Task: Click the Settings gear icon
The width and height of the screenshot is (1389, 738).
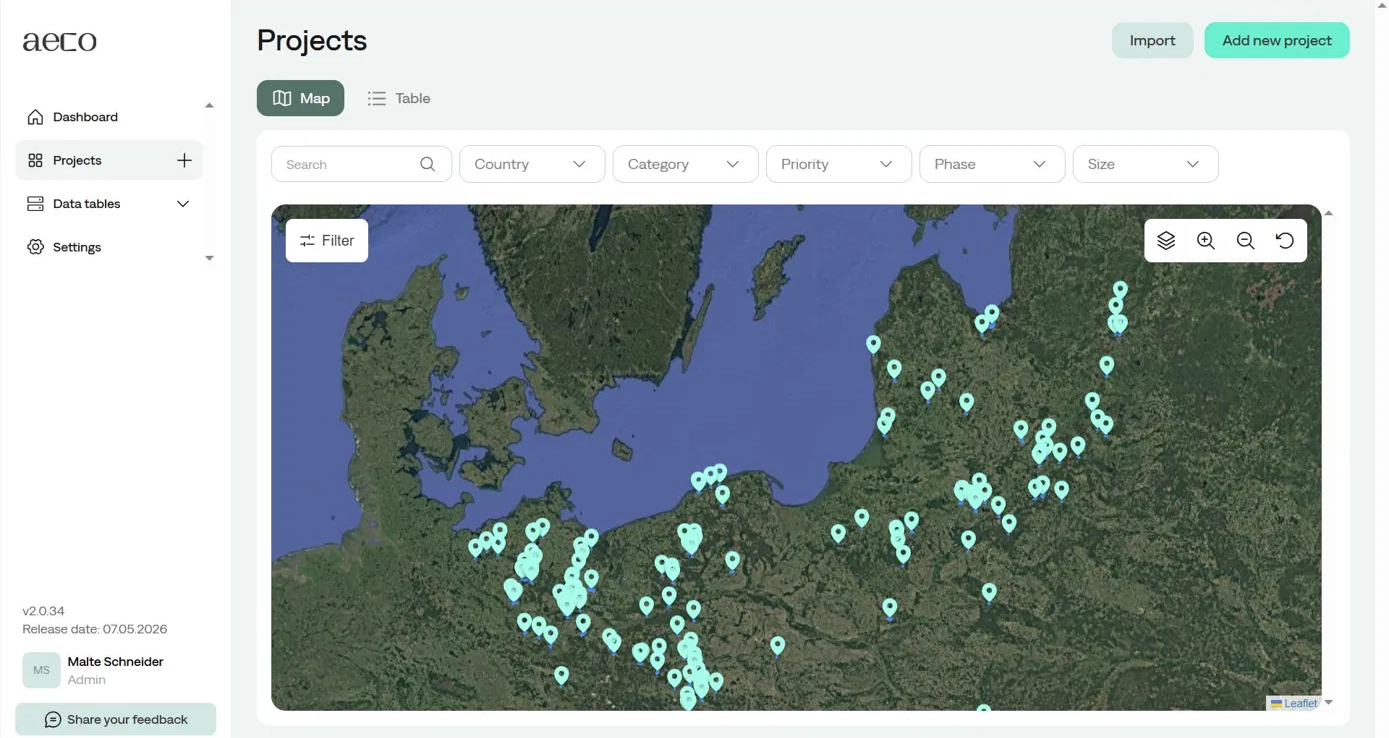Action: [x=35, y=247]
